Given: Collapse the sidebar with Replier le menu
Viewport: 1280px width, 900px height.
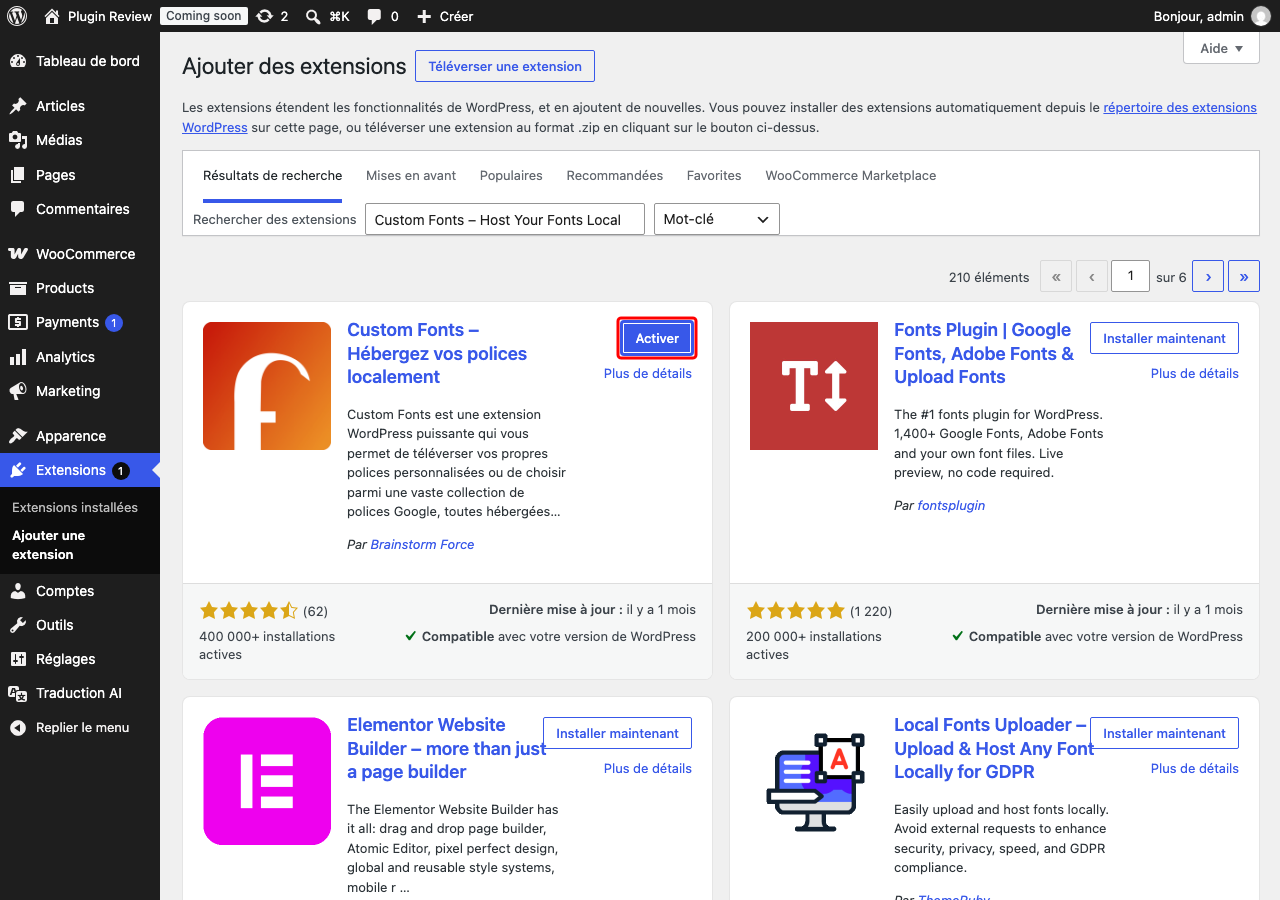Looking at the screenshot, I should tap(80, 727).
